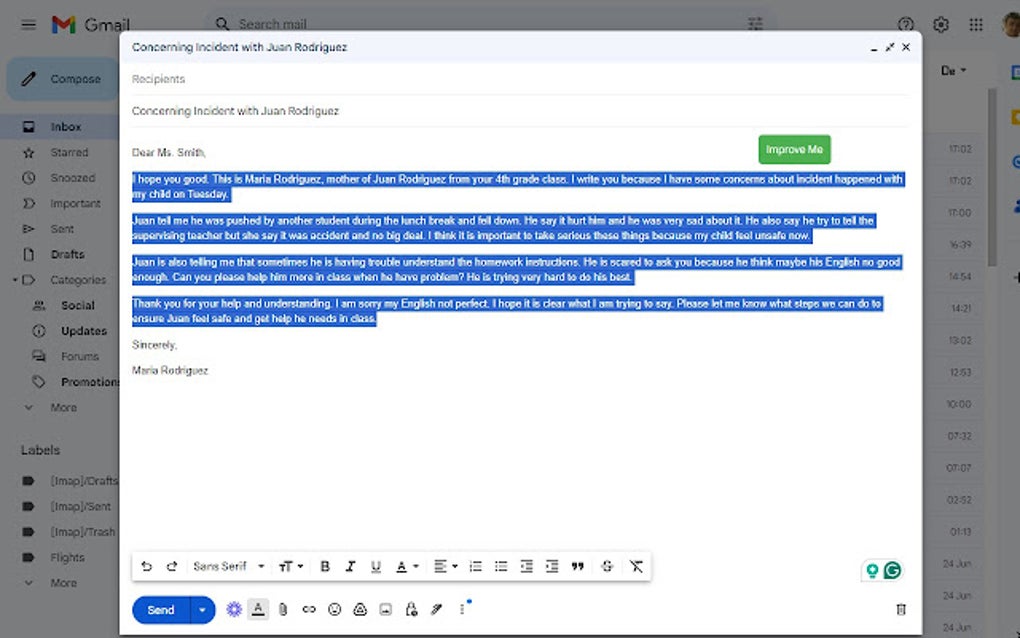Undo the last edit in the compose window

[146, 566]
